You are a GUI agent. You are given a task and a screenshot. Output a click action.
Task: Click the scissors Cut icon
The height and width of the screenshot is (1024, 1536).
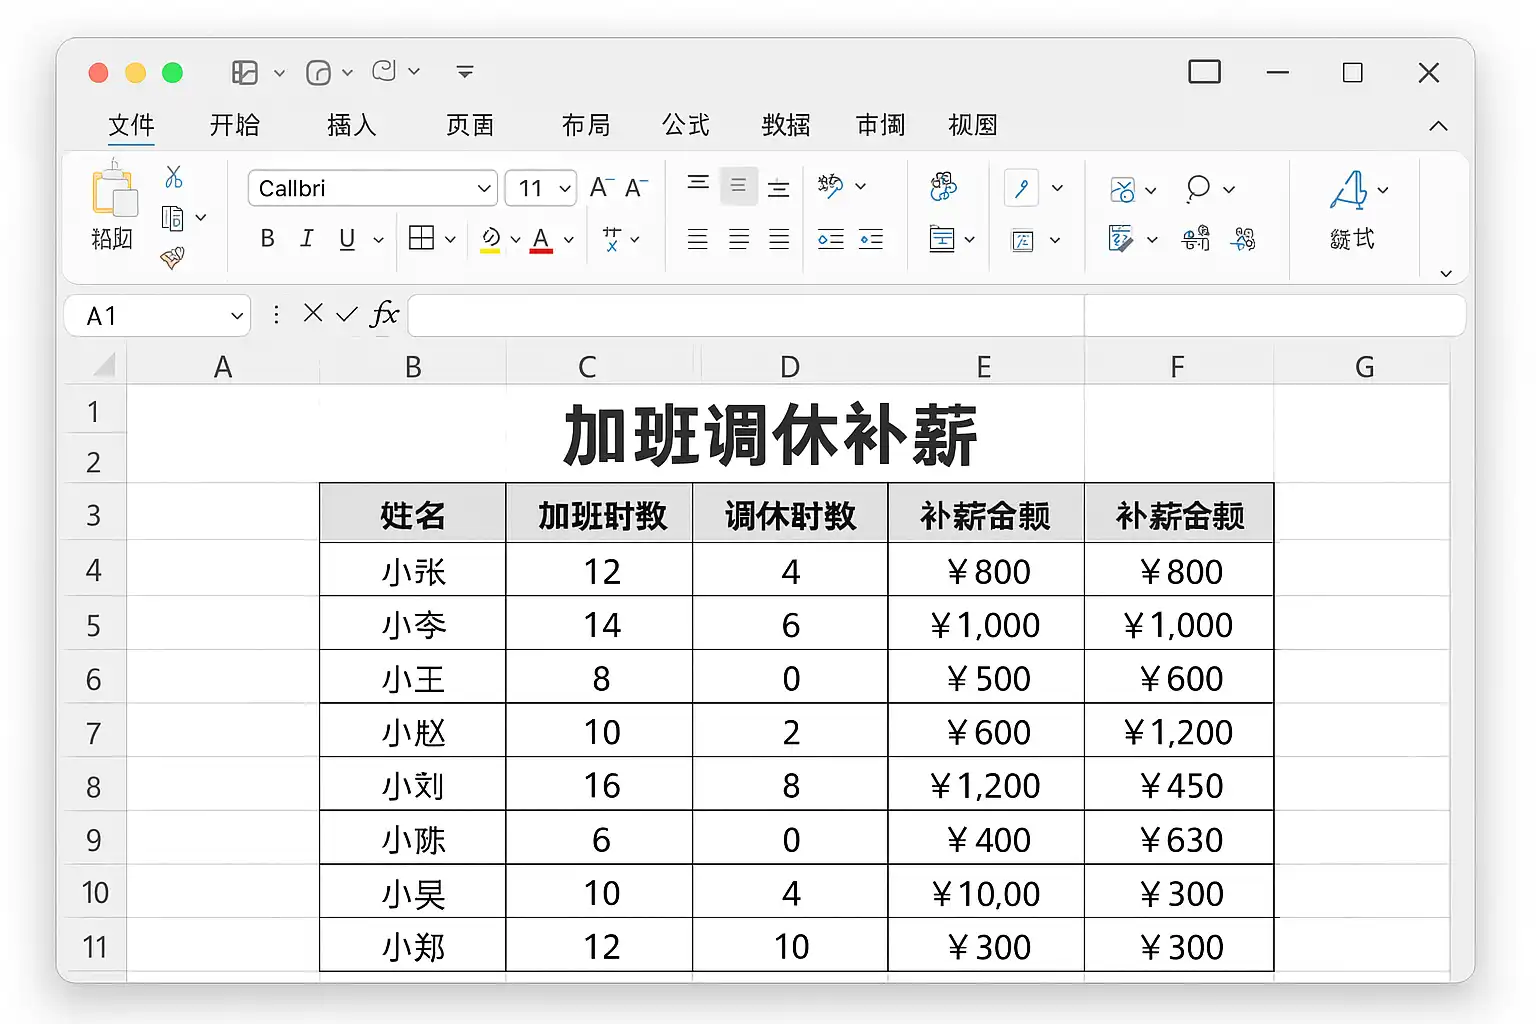click(173, 177)
